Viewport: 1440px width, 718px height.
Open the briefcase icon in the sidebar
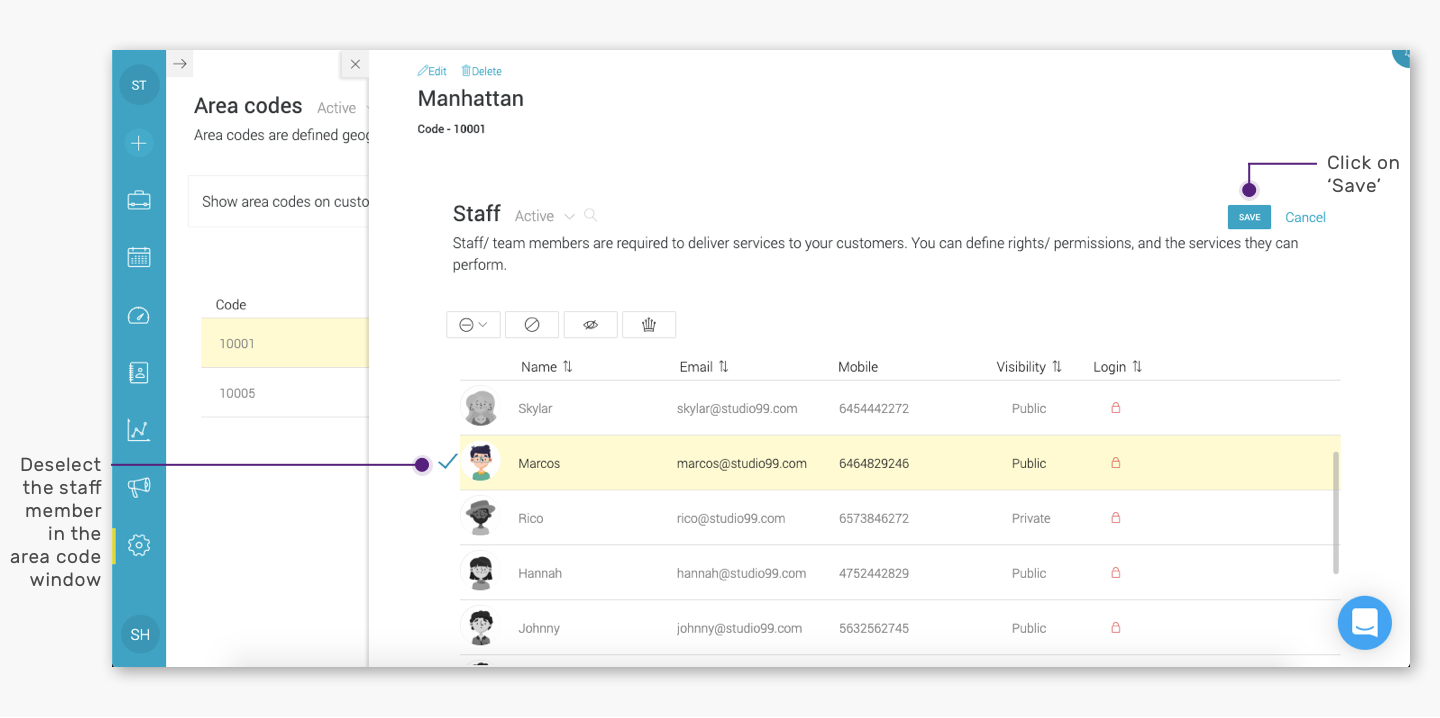pos(139,200)
